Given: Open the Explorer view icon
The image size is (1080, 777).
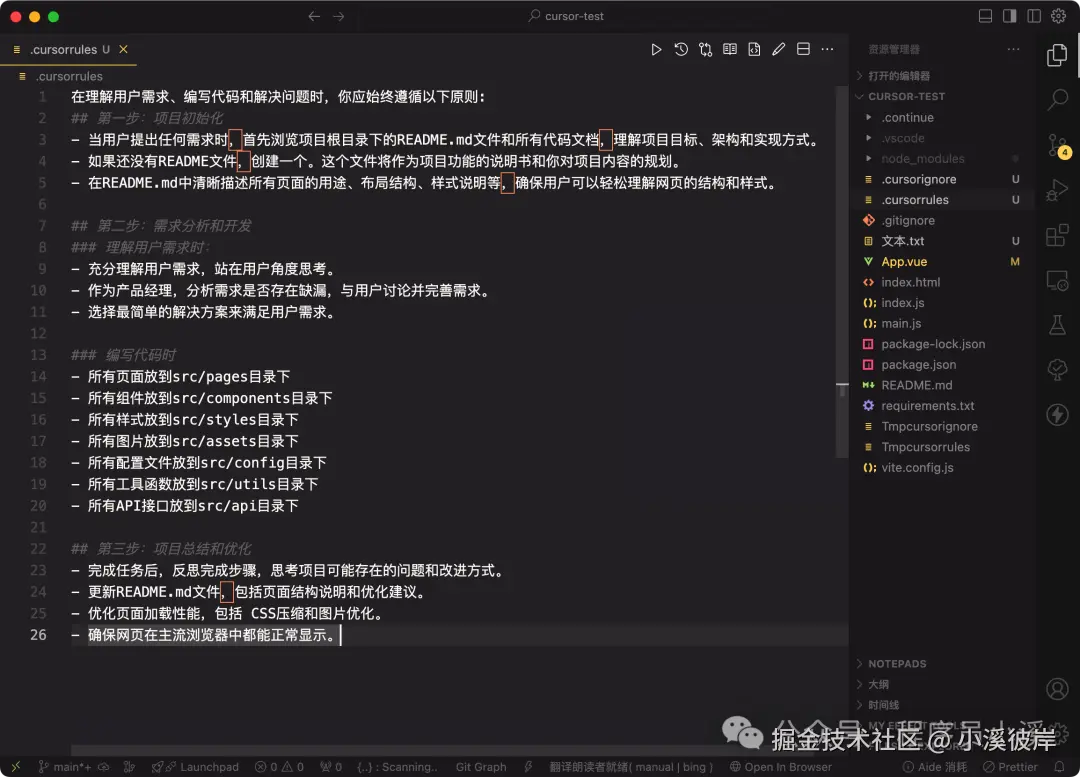Looking at the screenshot, I should click(1057, 56).
